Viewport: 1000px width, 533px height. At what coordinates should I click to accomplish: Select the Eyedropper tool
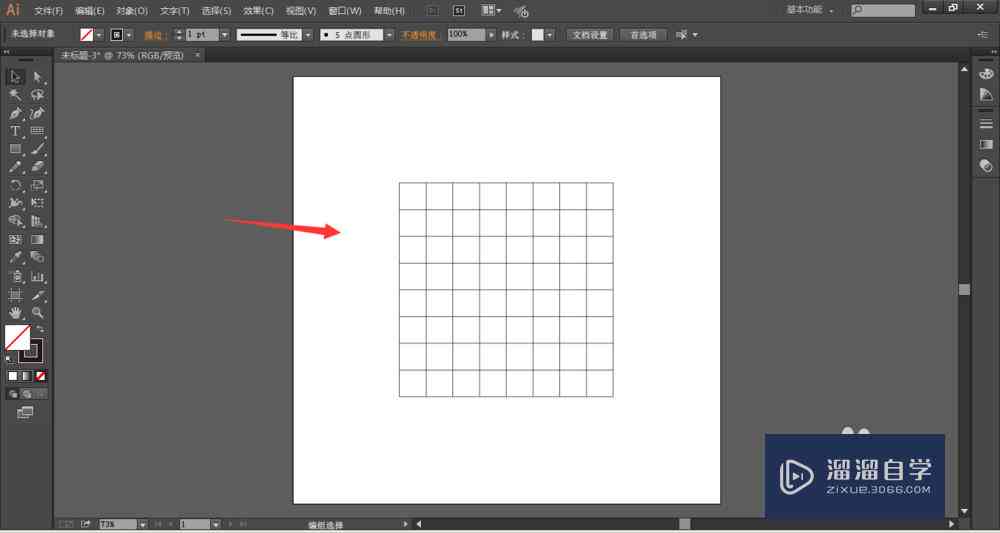[15, 258]
